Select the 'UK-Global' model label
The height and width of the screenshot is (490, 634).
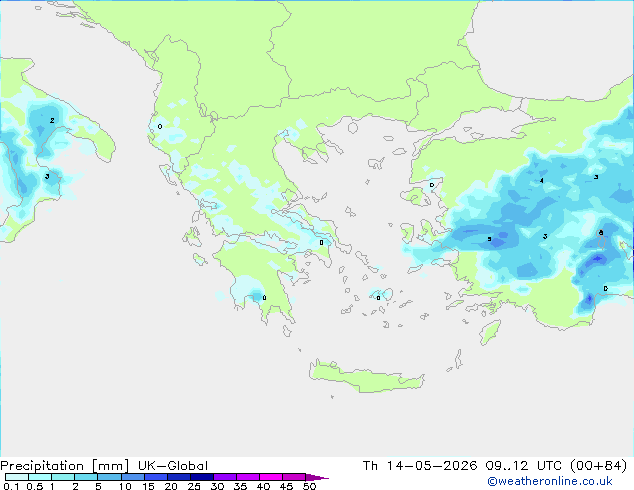173,466
